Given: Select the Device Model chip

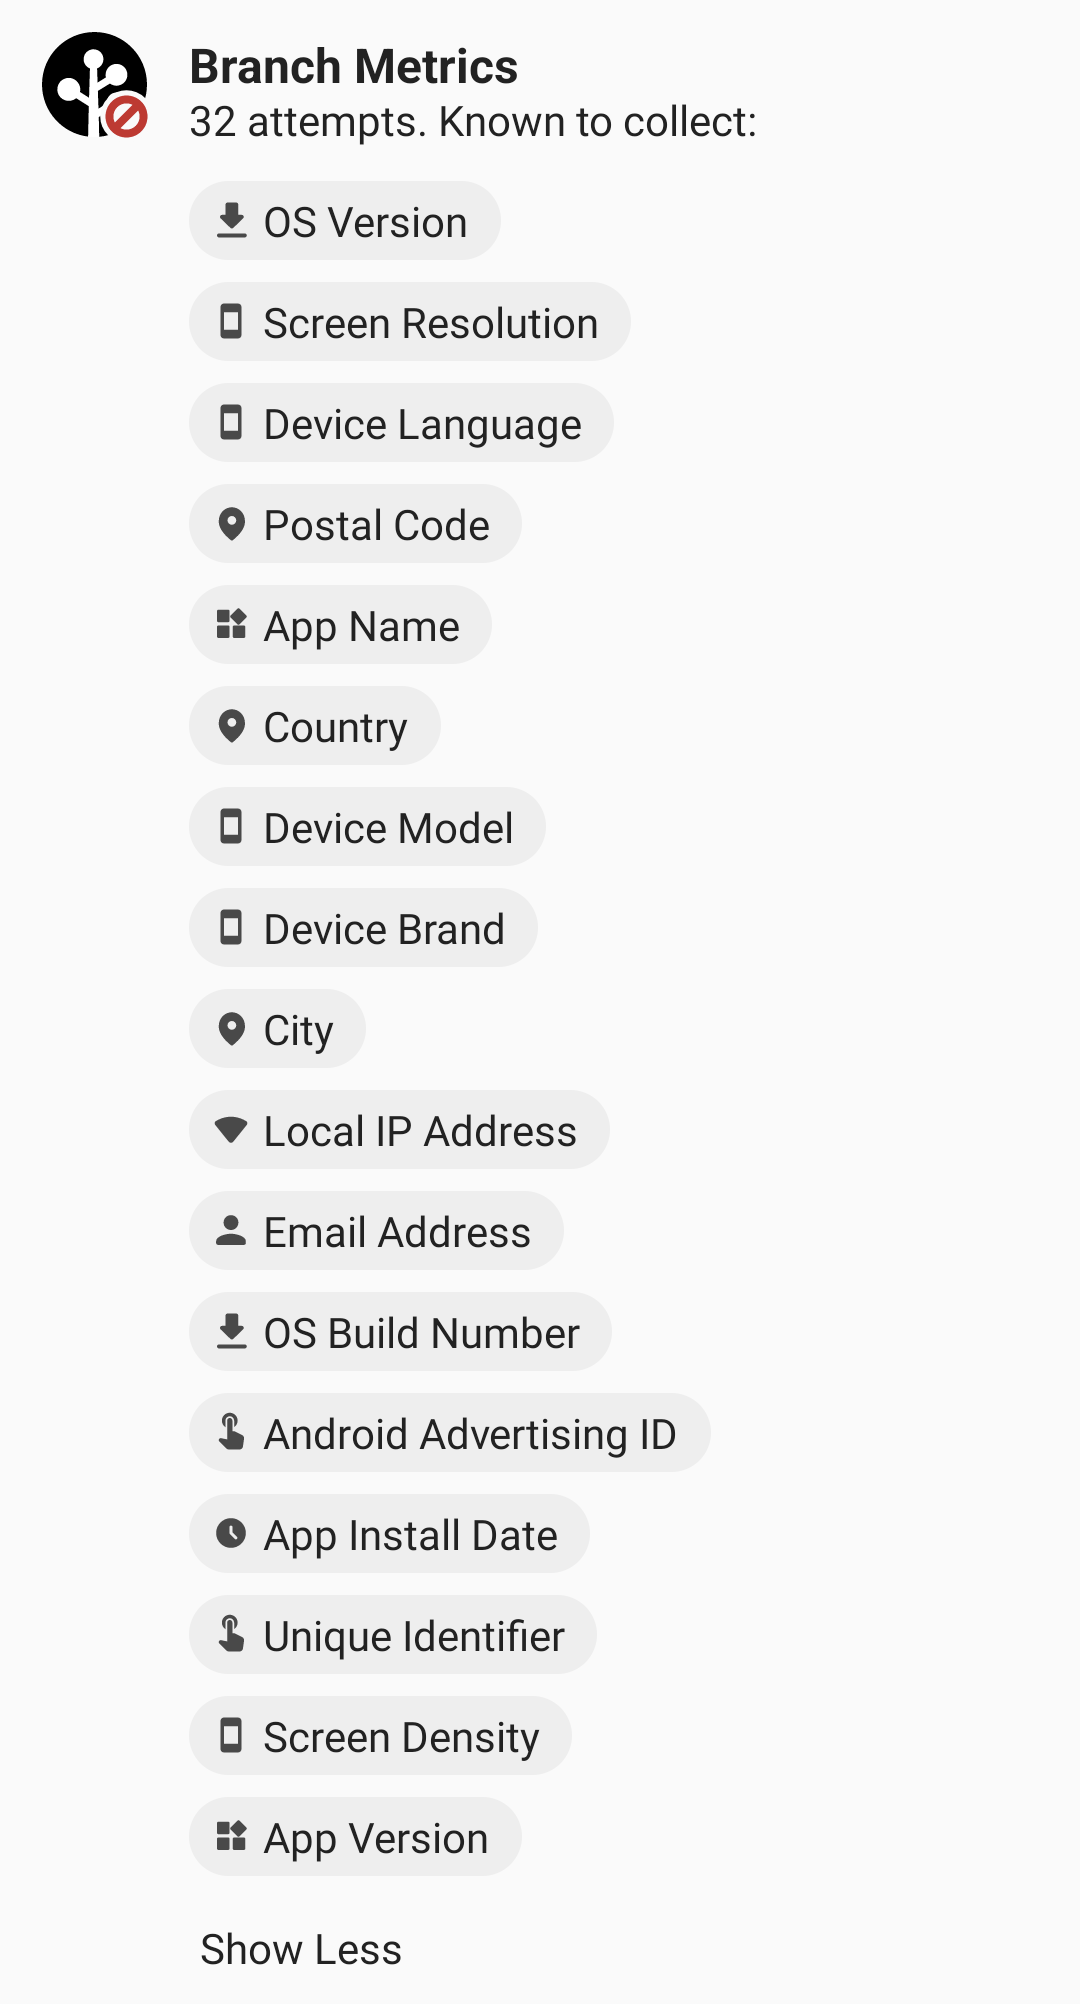Looking at the screenshot, I should 367,827.
